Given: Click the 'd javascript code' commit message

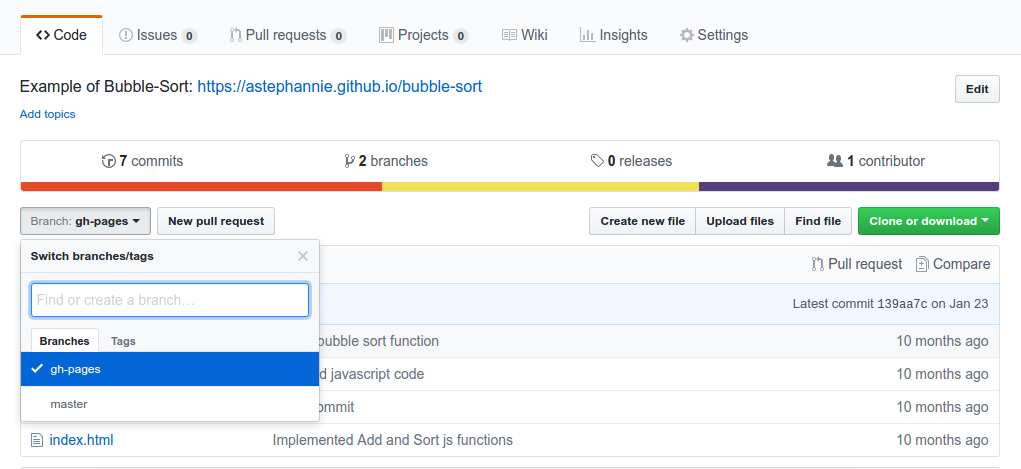Looking at the screenshot, I should click(372, 374).
